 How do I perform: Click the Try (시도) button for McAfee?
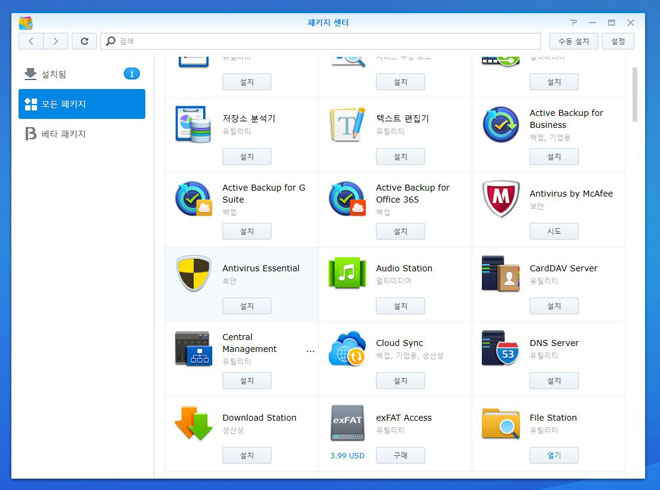pos(554,231)
